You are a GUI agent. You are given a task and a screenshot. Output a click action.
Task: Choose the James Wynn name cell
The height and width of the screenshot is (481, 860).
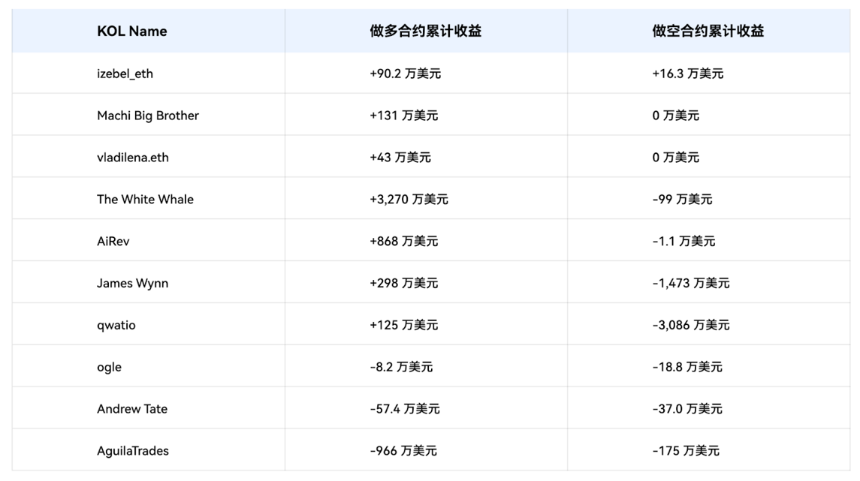[132, 283]
